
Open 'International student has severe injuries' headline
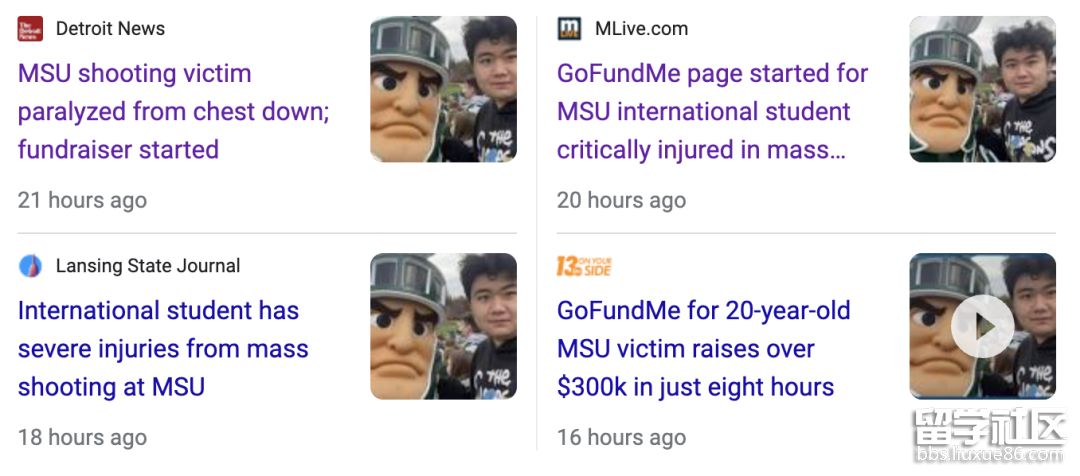click(x=163, y=348)
